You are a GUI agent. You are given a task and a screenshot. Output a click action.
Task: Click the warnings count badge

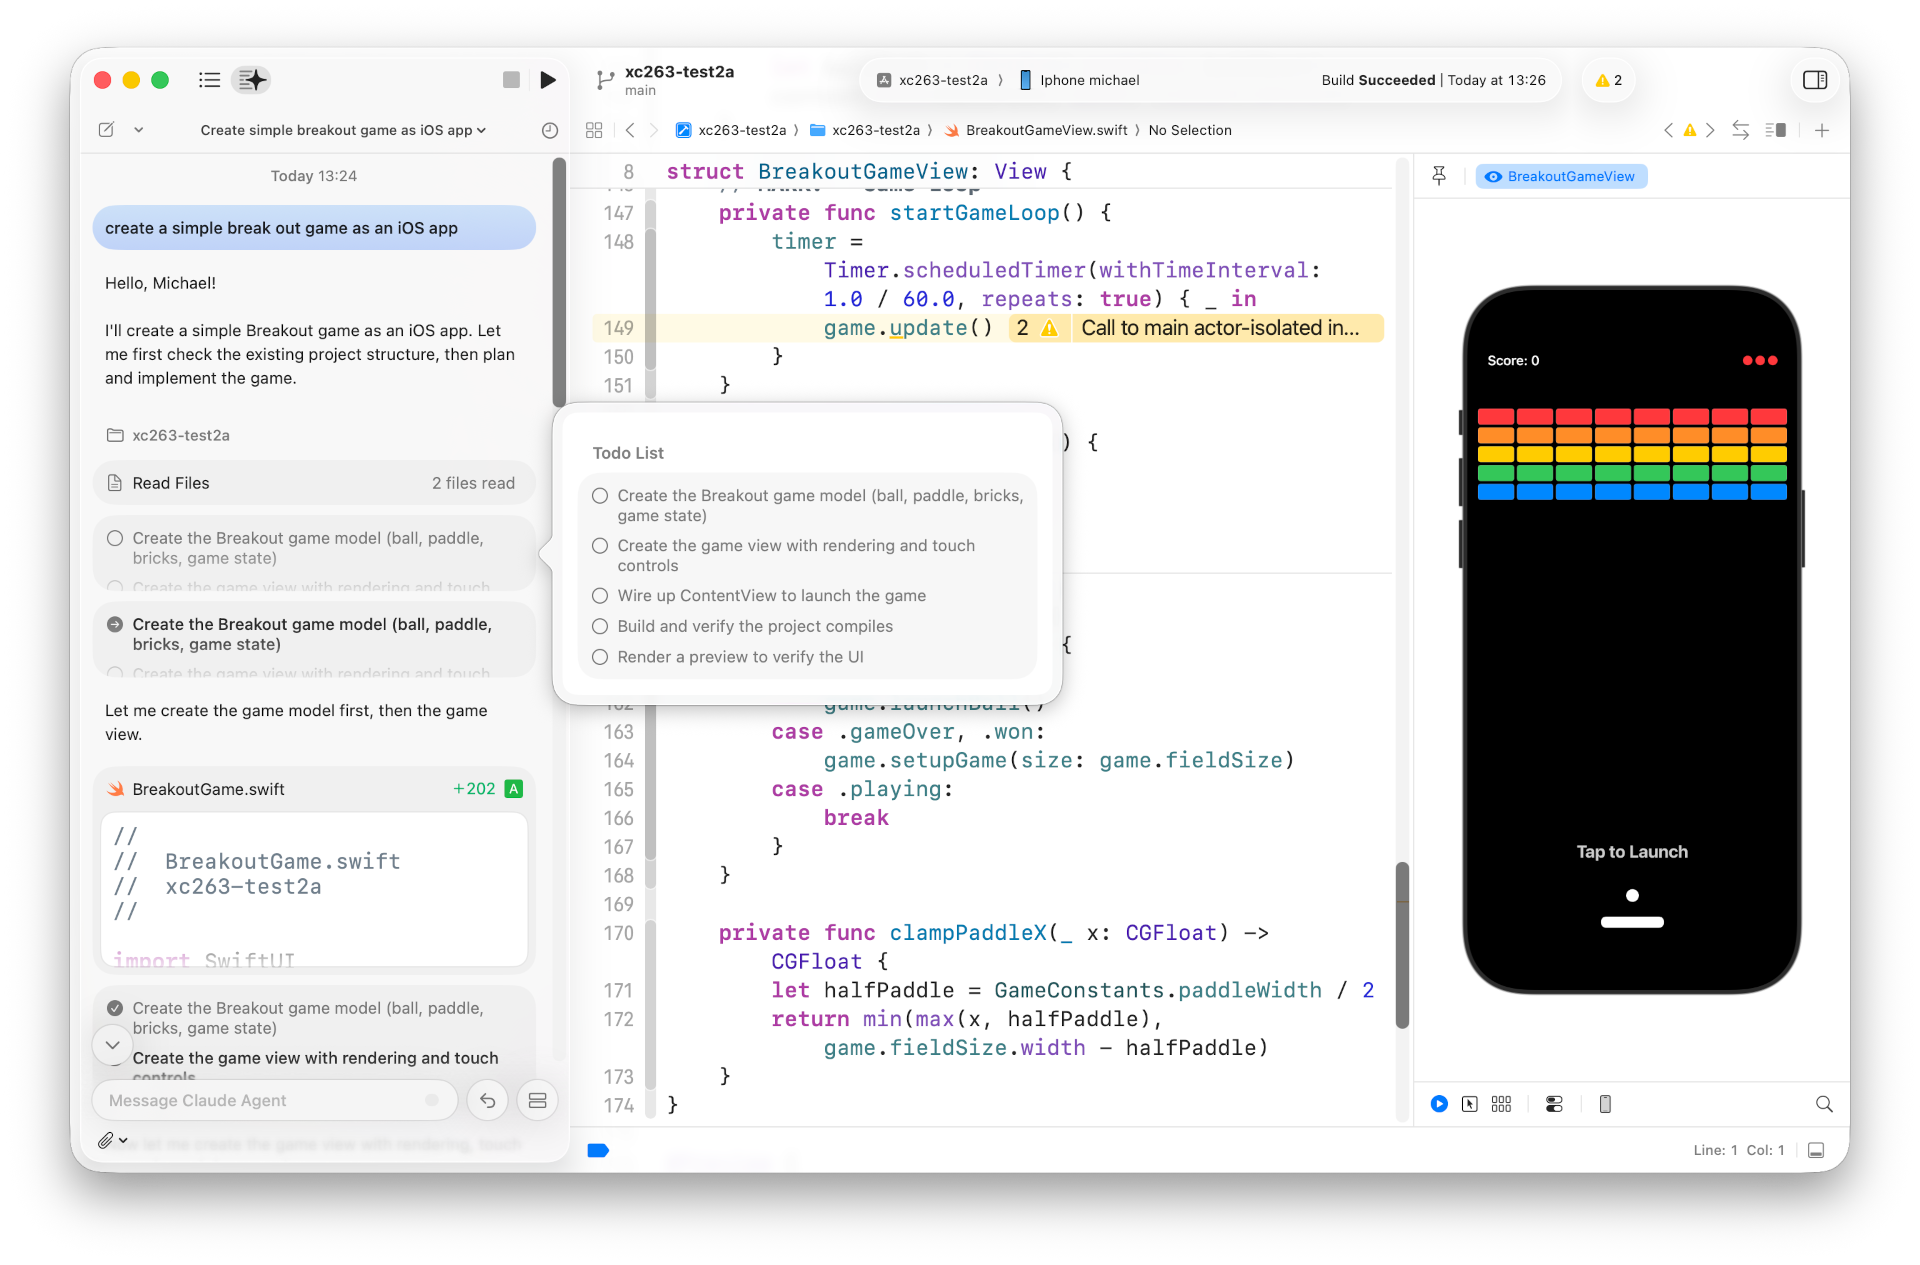coord(1608,80)
